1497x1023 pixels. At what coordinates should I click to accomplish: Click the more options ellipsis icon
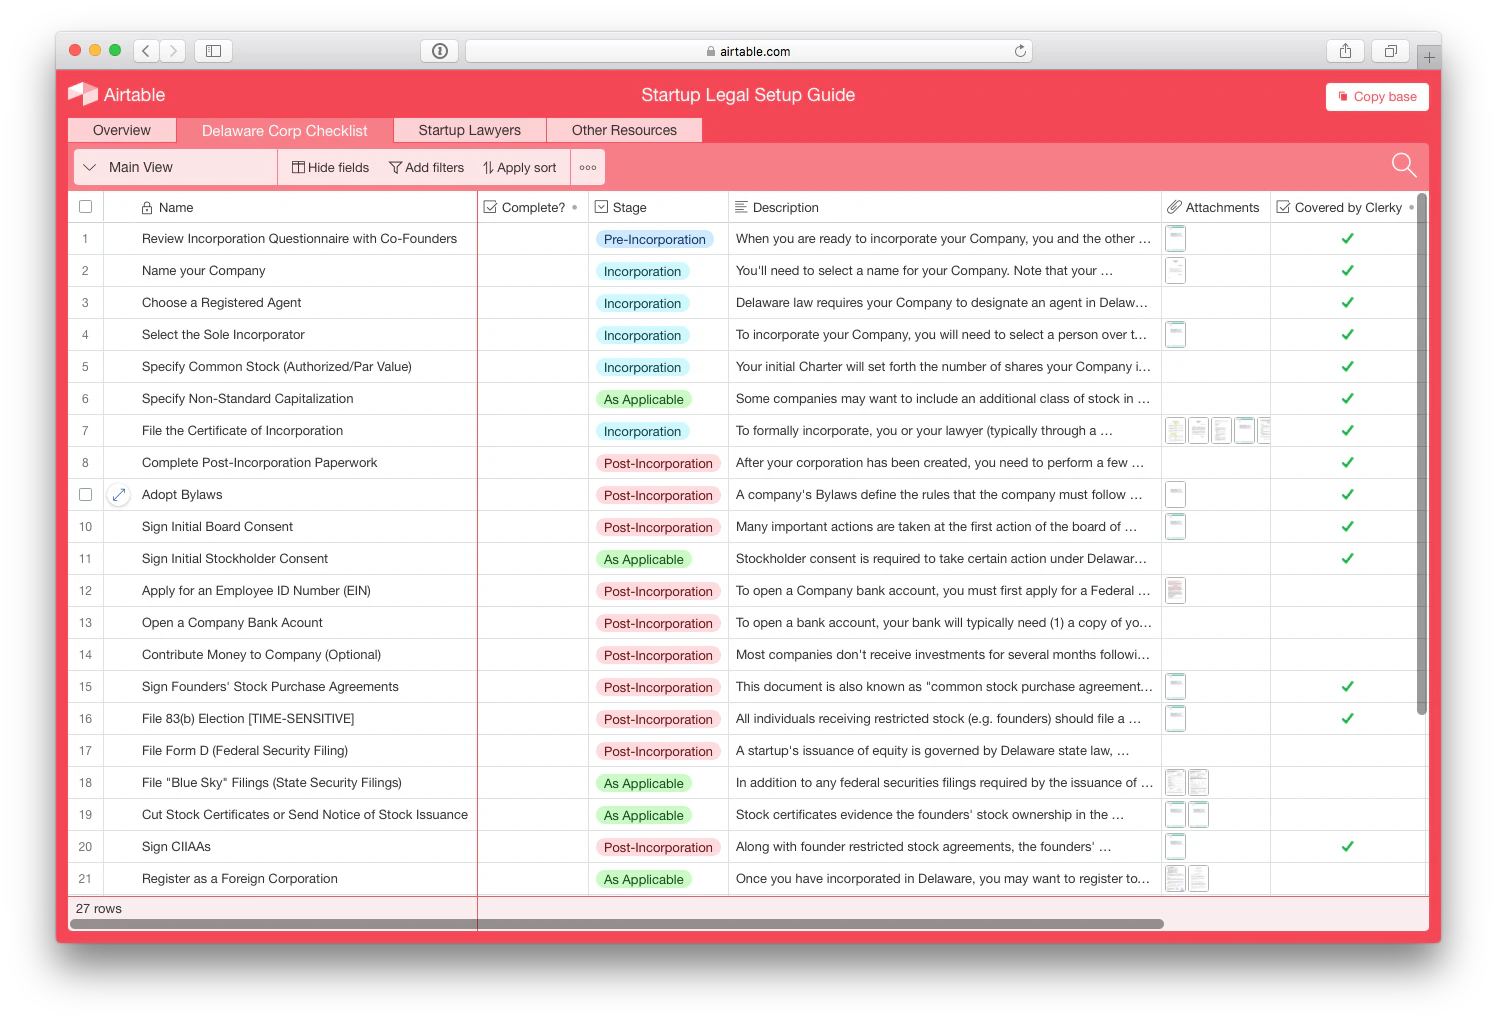point(588,167)
